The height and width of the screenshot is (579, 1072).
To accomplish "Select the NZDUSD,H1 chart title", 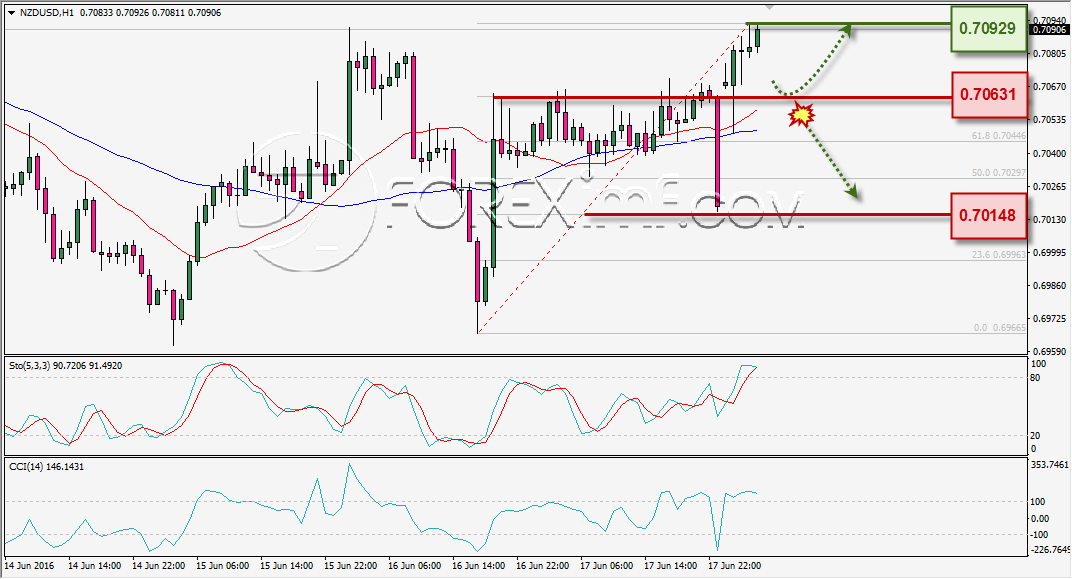I will 47,13.
